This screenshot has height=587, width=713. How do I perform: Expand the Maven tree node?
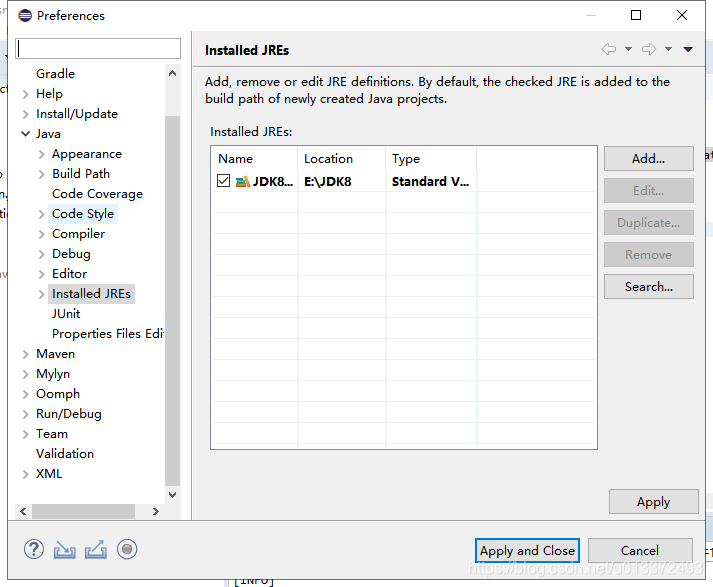pos(25,354)
